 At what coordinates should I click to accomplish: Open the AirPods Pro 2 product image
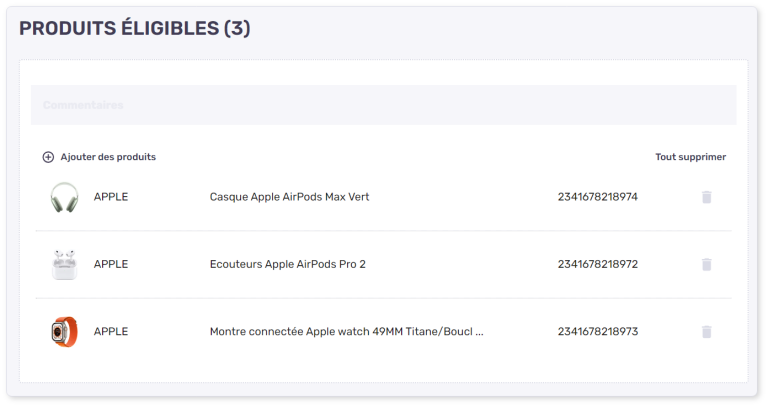click(64, 264)
